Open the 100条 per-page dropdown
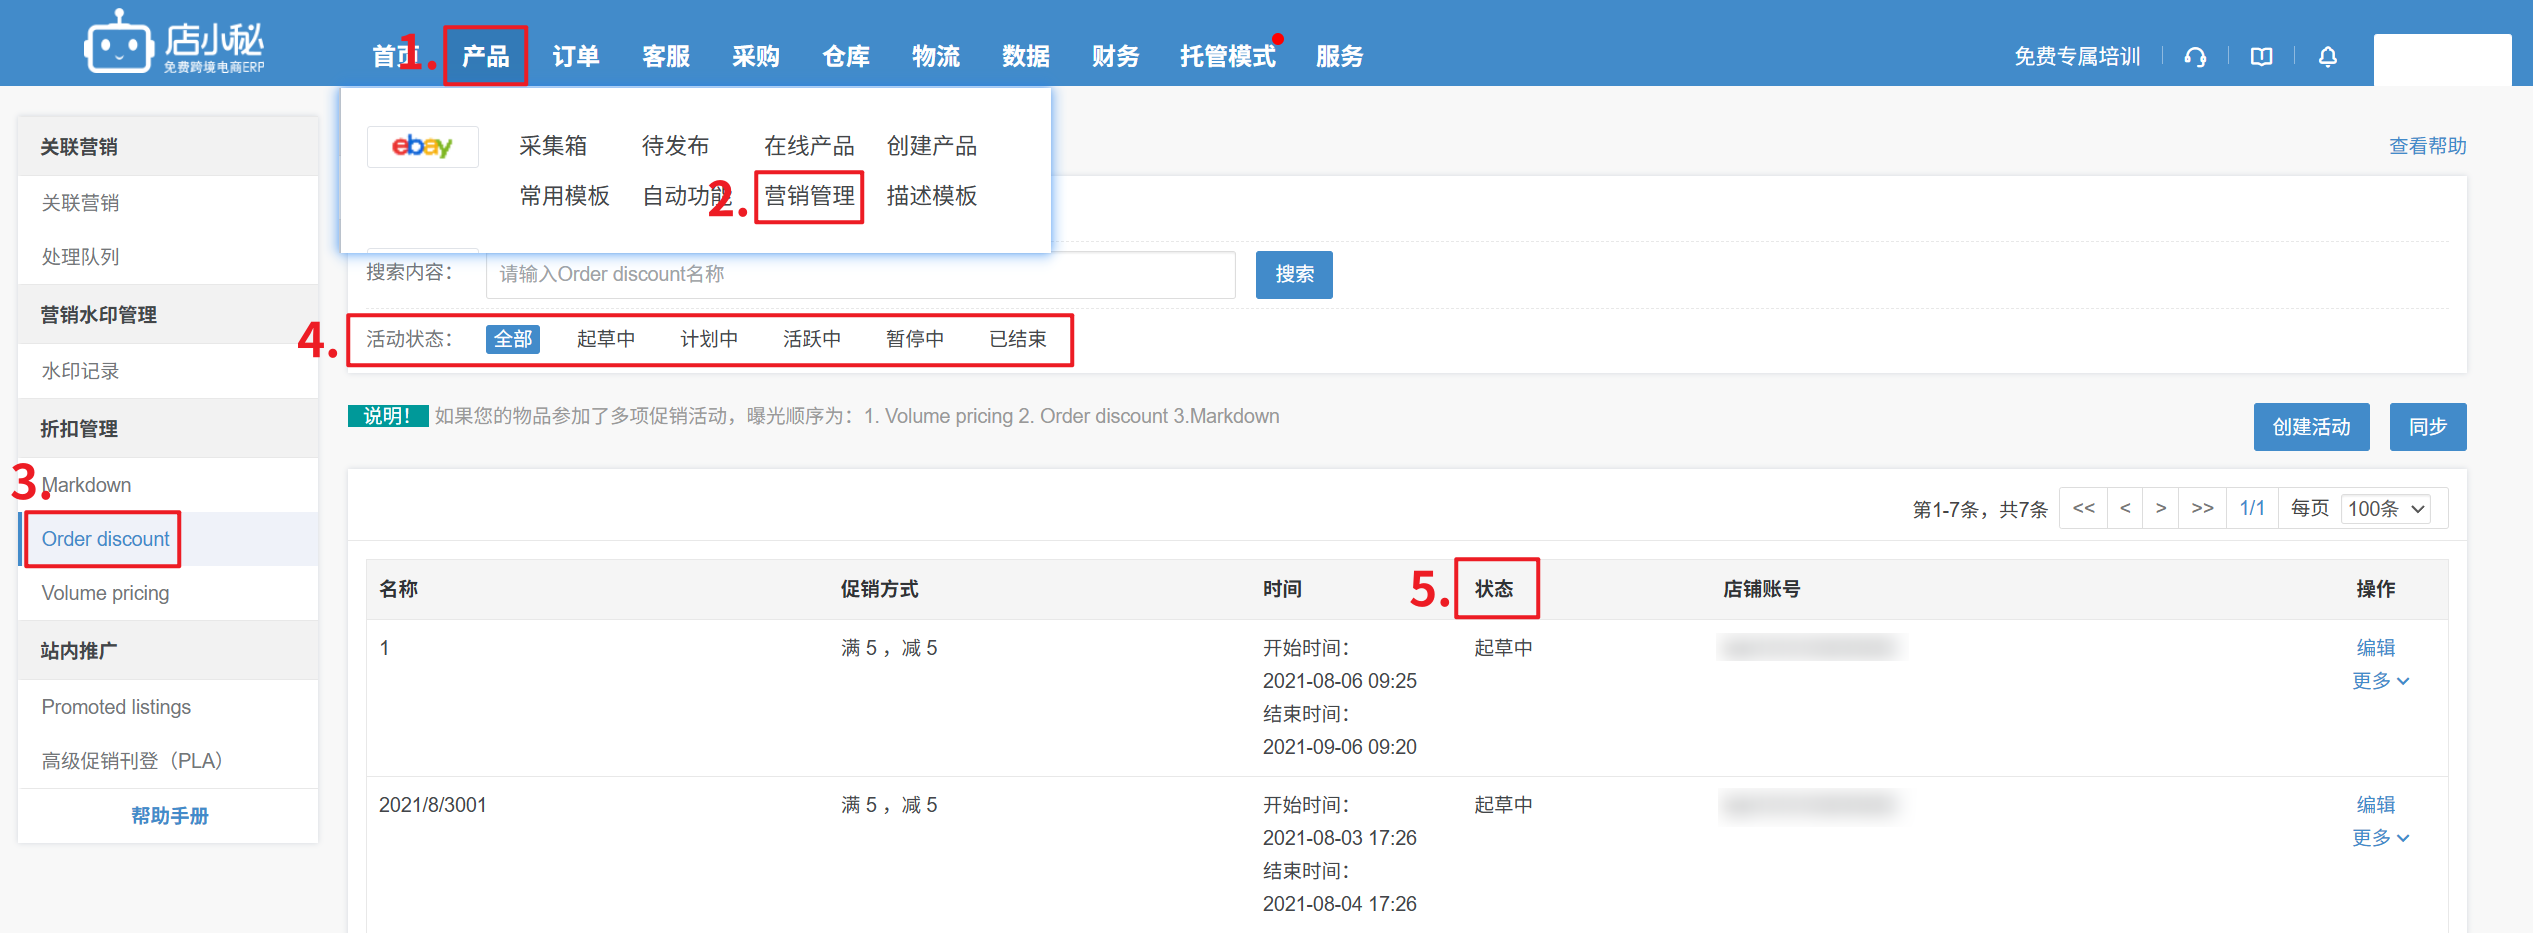The image size is (2533, 933). point(2385,508)
